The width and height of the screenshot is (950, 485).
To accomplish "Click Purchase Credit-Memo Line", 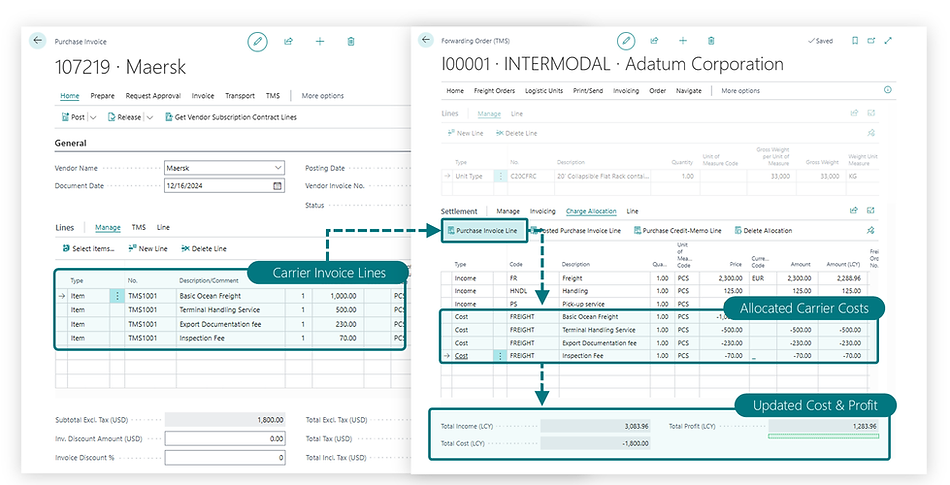I will click(x=677, y=231).
